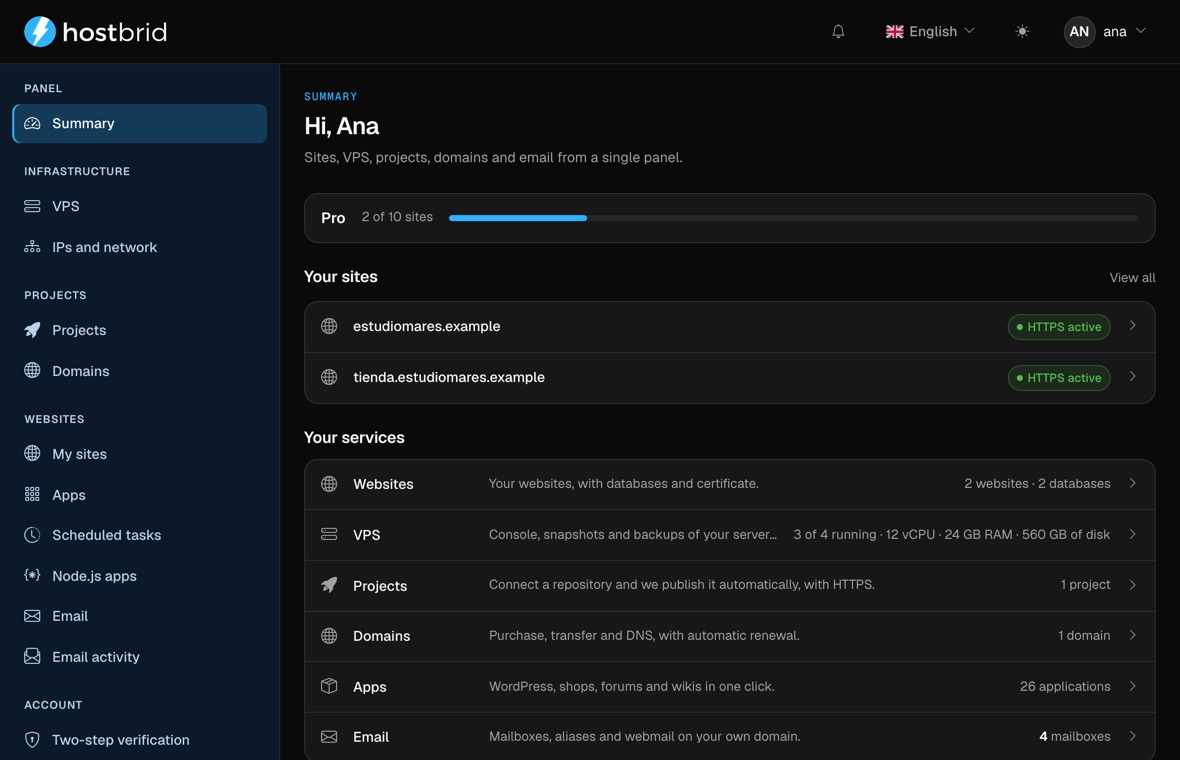
Task: Click the Scheduled tasks clock icon
Action: 32,535
